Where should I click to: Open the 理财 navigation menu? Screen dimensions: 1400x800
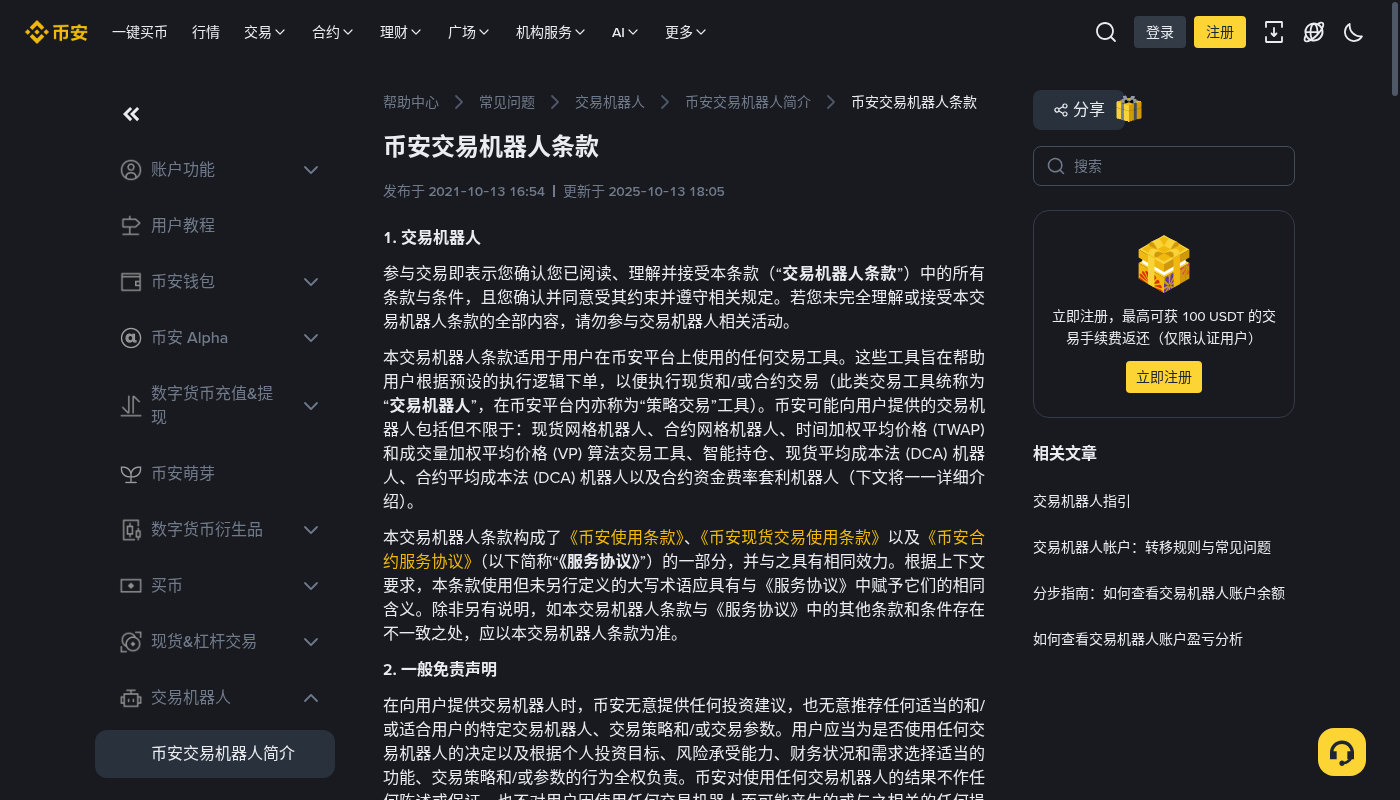point(401,32)
